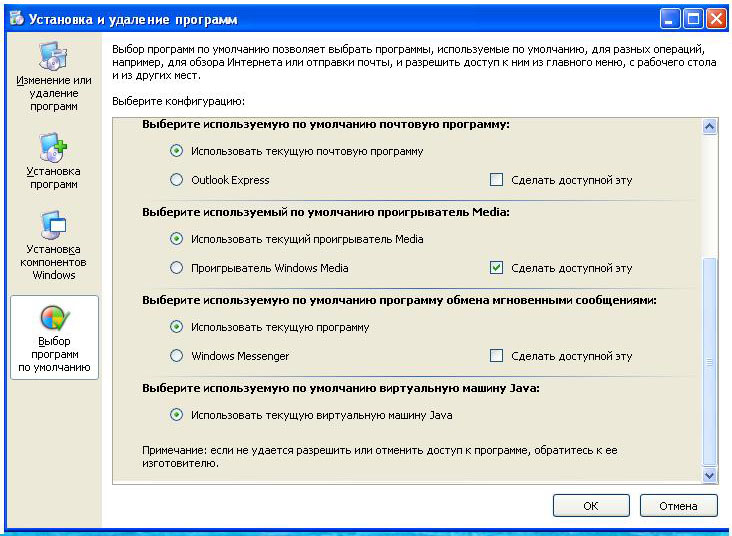Viewport: 732px width, 536px height.
Task: Enable access checkbox for Windows Messenger
Action: [x=496, y=356]
